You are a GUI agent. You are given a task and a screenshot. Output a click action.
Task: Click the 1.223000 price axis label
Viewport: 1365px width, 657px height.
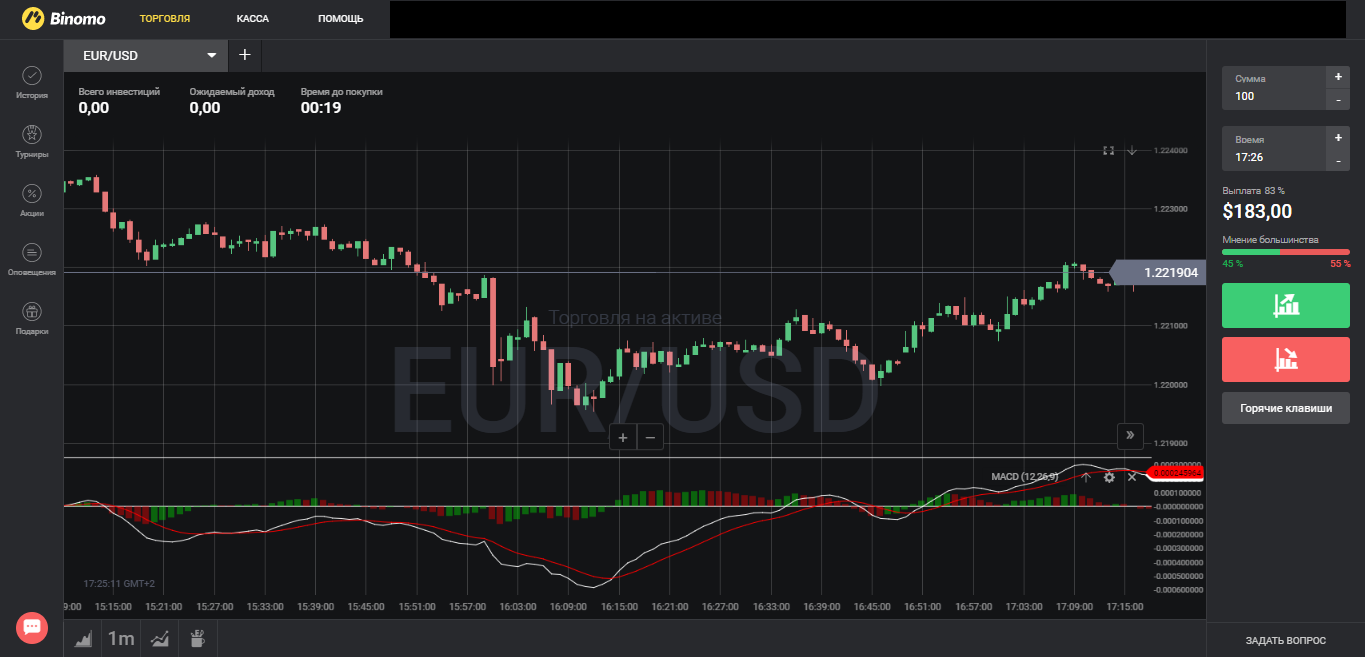pos(1171,209)
